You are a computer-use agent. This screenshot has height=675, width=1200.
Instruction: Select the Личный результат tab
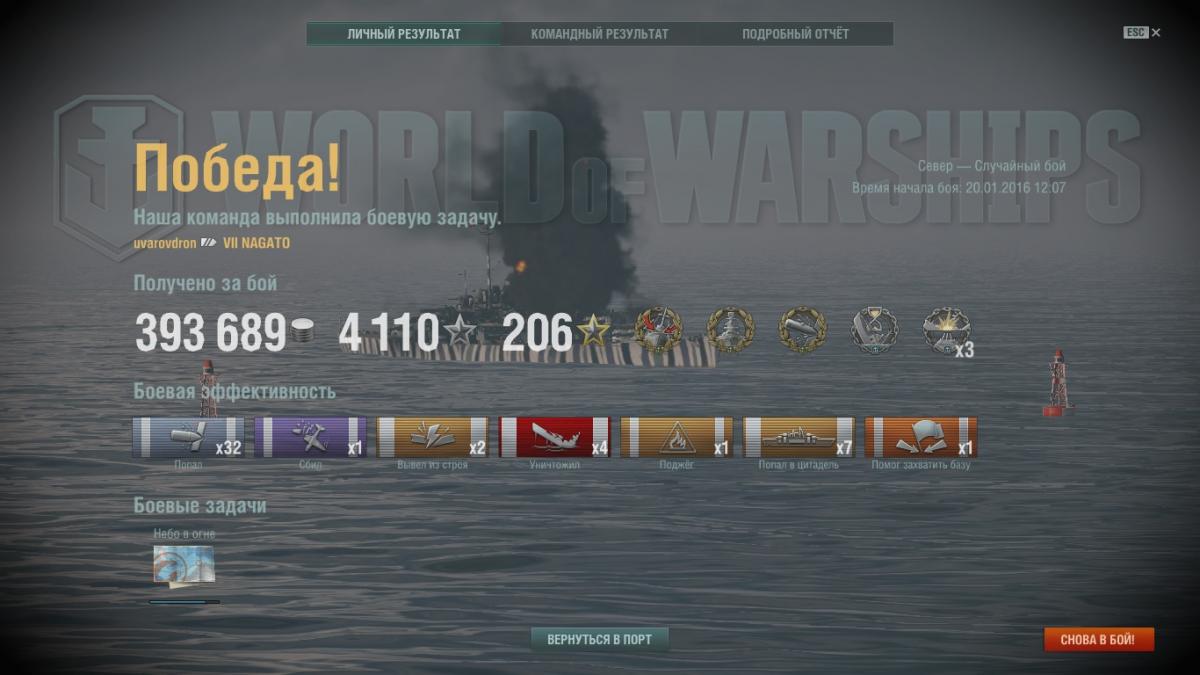pyautogui.click(x=404, y=34)
